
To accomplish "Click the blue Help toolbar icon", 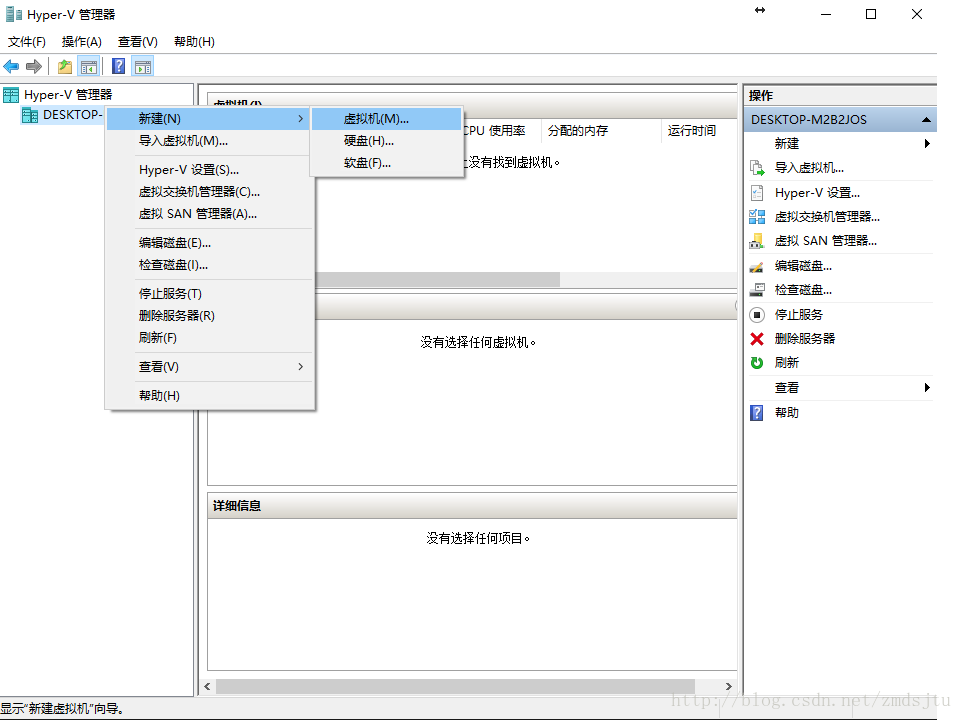I will pos(118,66).
